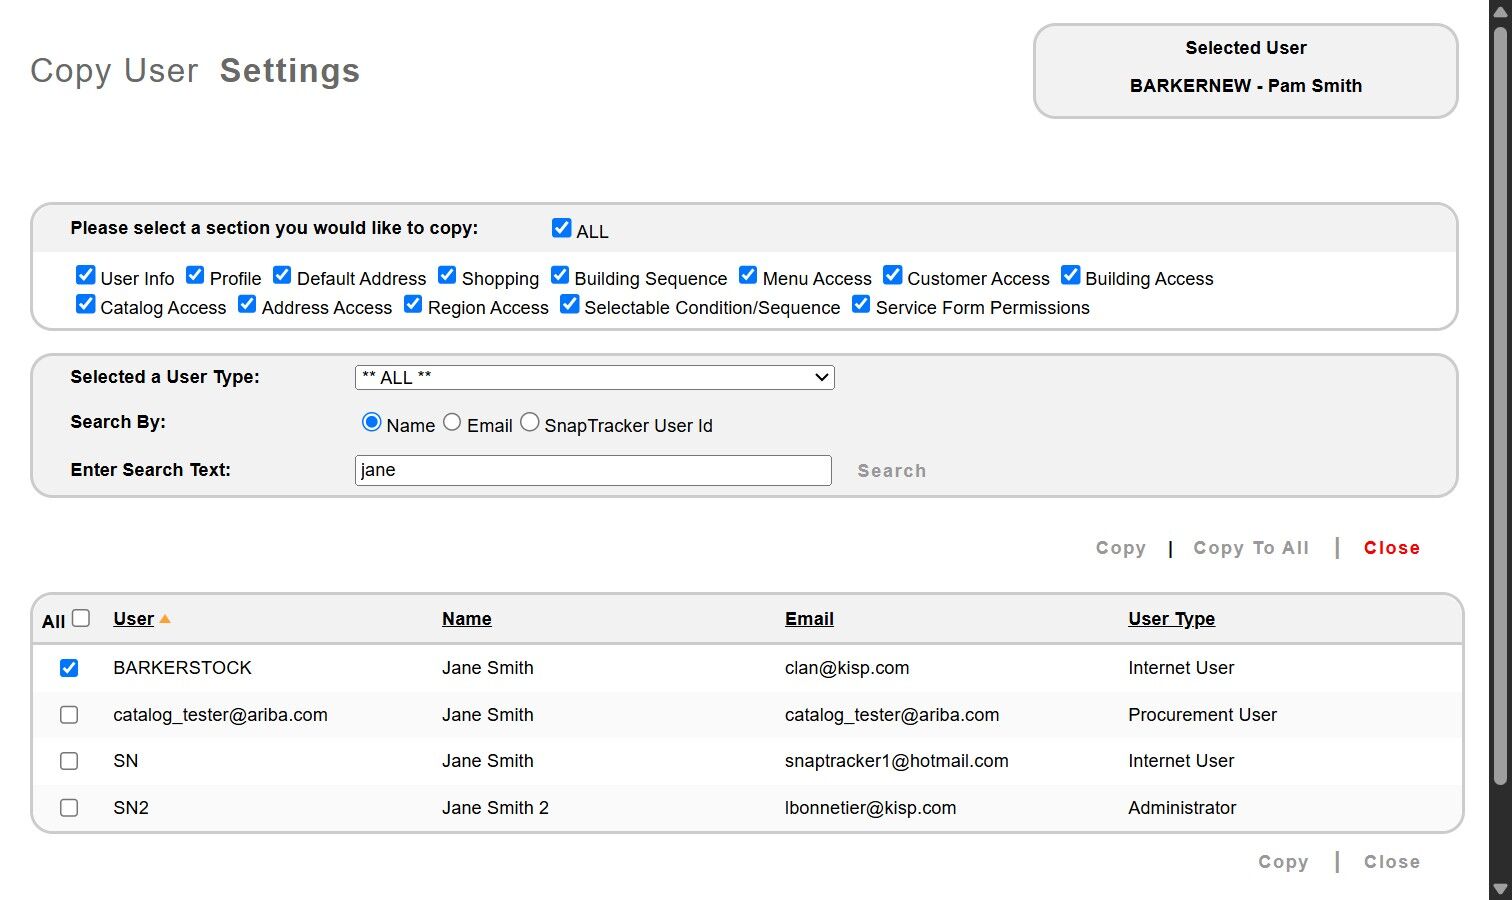1512x900 pixels.
Task: Sort by User Type column
Action: click(x=1171, y=619)
